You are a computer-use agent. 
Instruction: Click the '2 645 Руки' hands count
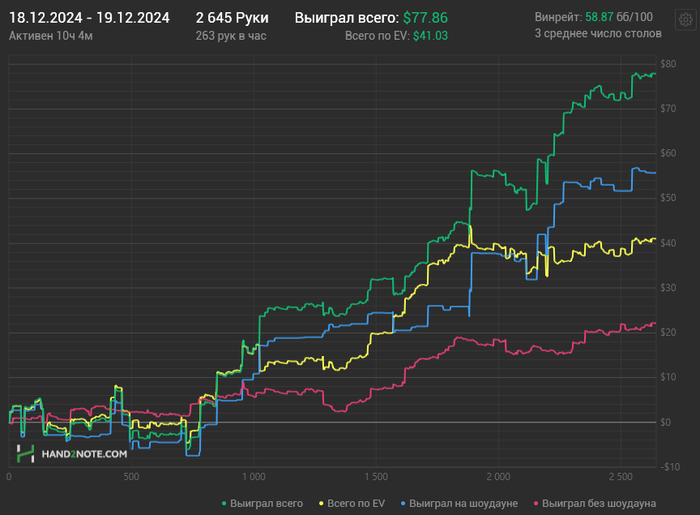pos(232,18)
